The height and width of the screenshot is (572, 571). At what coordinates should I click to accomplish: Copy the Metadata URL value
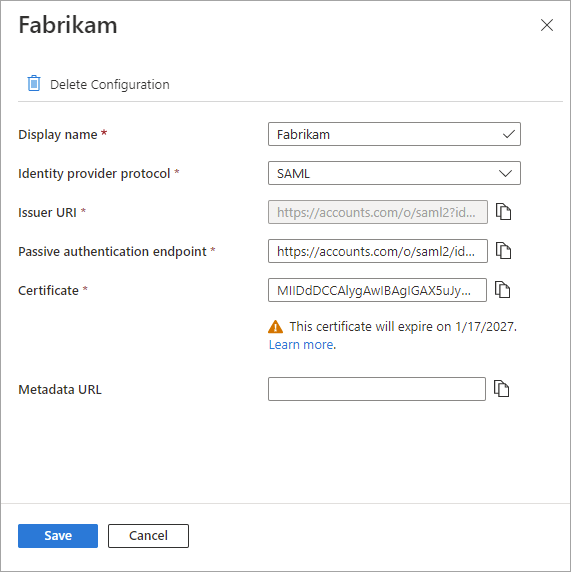501,389
